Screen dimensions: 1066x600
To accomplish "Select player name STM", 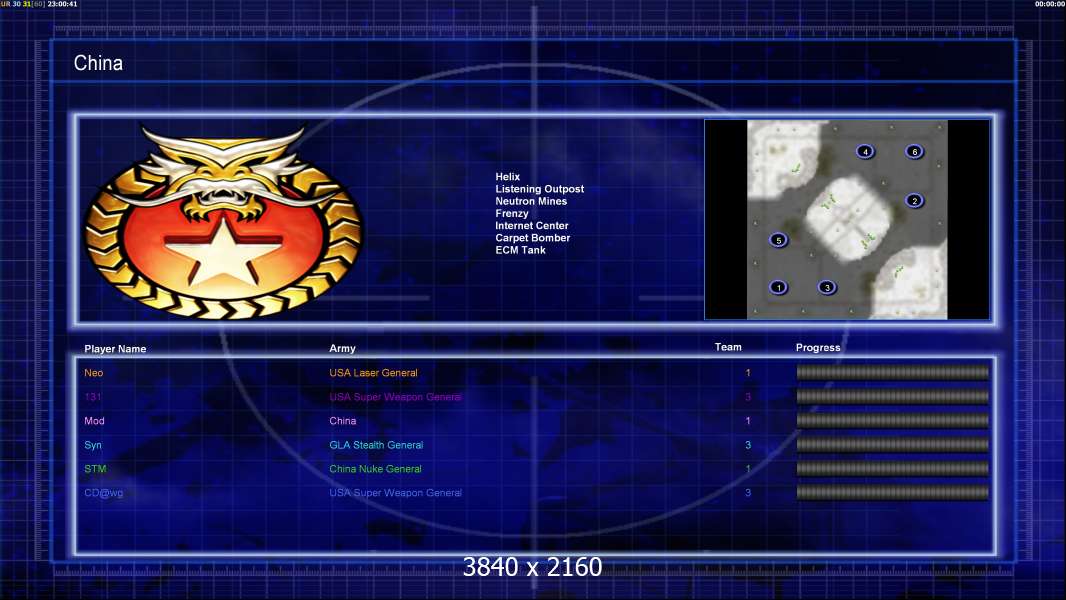I will [x=95, y=469].
